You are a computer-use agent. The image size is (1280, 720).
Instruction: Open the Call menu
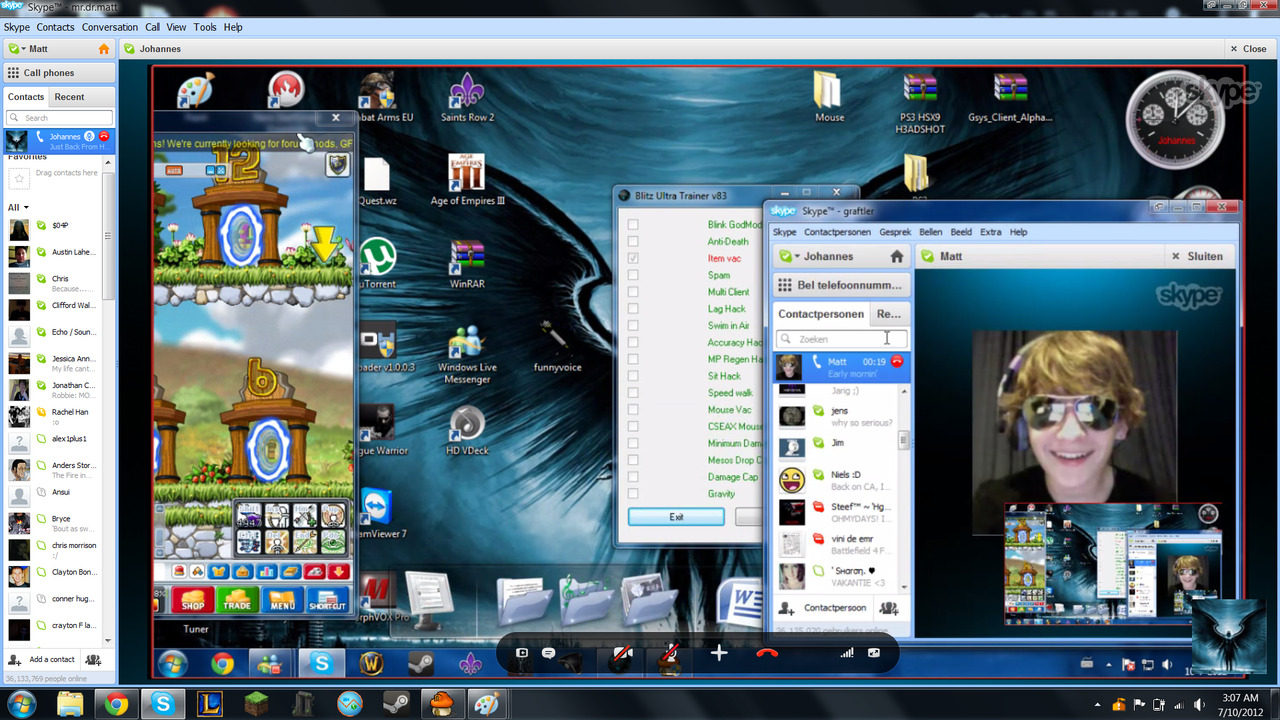(x=152, y=27)
